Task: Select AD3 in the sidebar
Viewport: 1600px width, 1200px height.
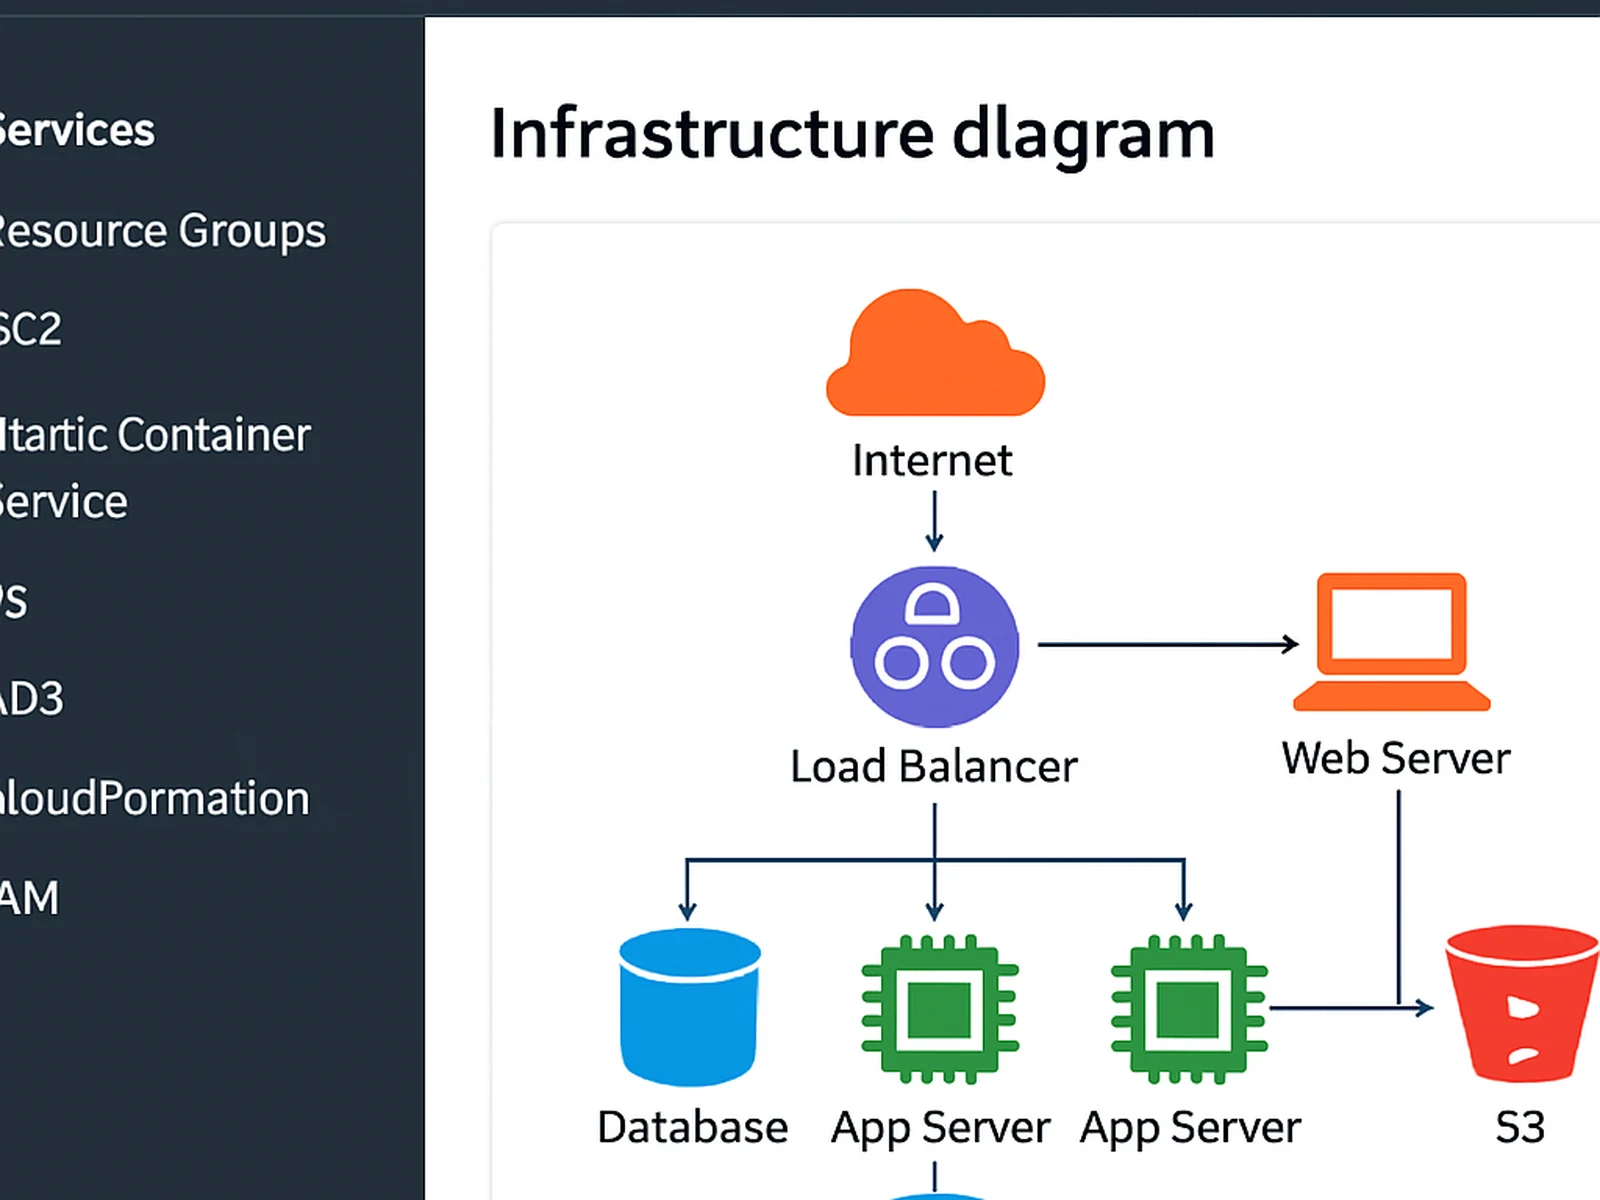Action: point(32,698)
